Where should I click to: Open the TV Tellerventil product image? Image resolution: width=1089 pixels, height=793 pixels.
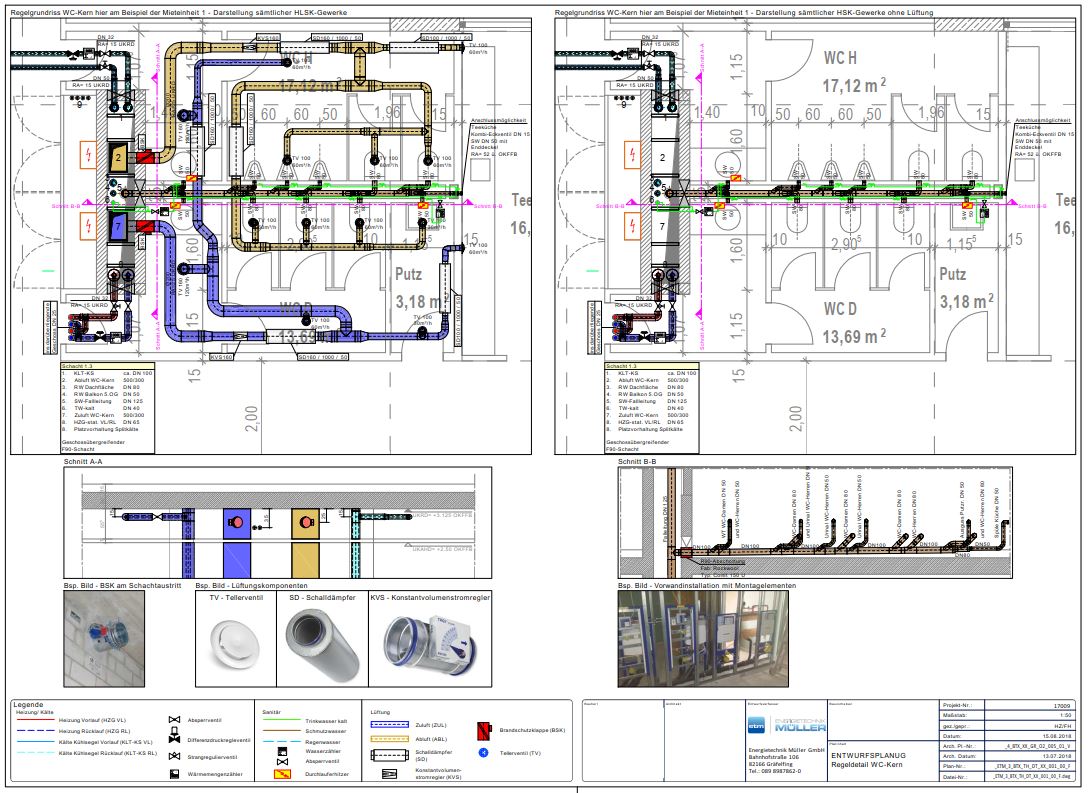[x=233, y=641]
